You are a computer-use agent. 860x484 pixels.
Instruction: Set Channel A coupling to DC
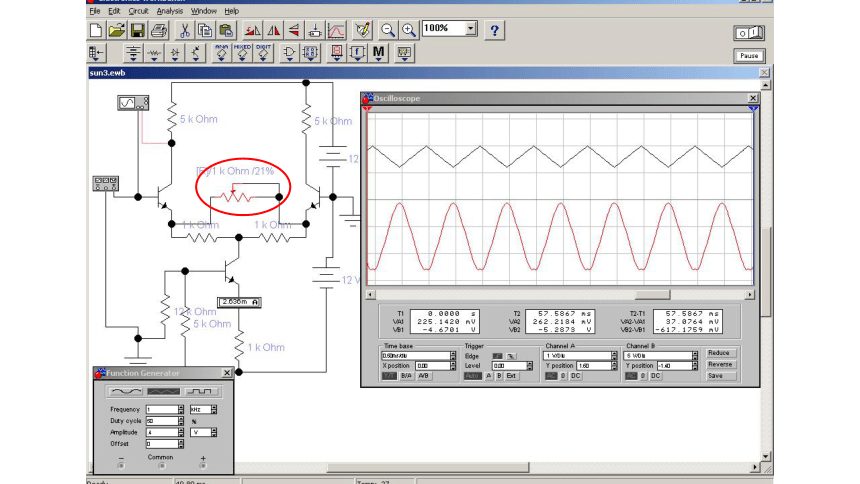[x=575, y=376]
